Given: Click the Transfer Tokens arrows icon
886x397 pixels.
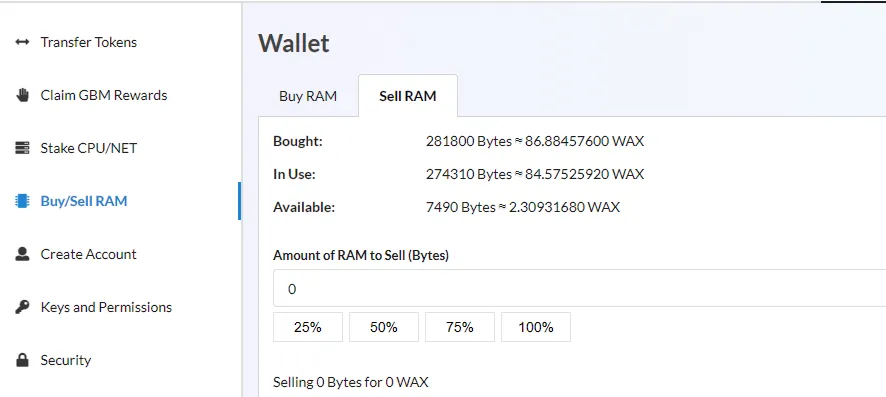Looking at the screenshot, I should tap(22, 42).
